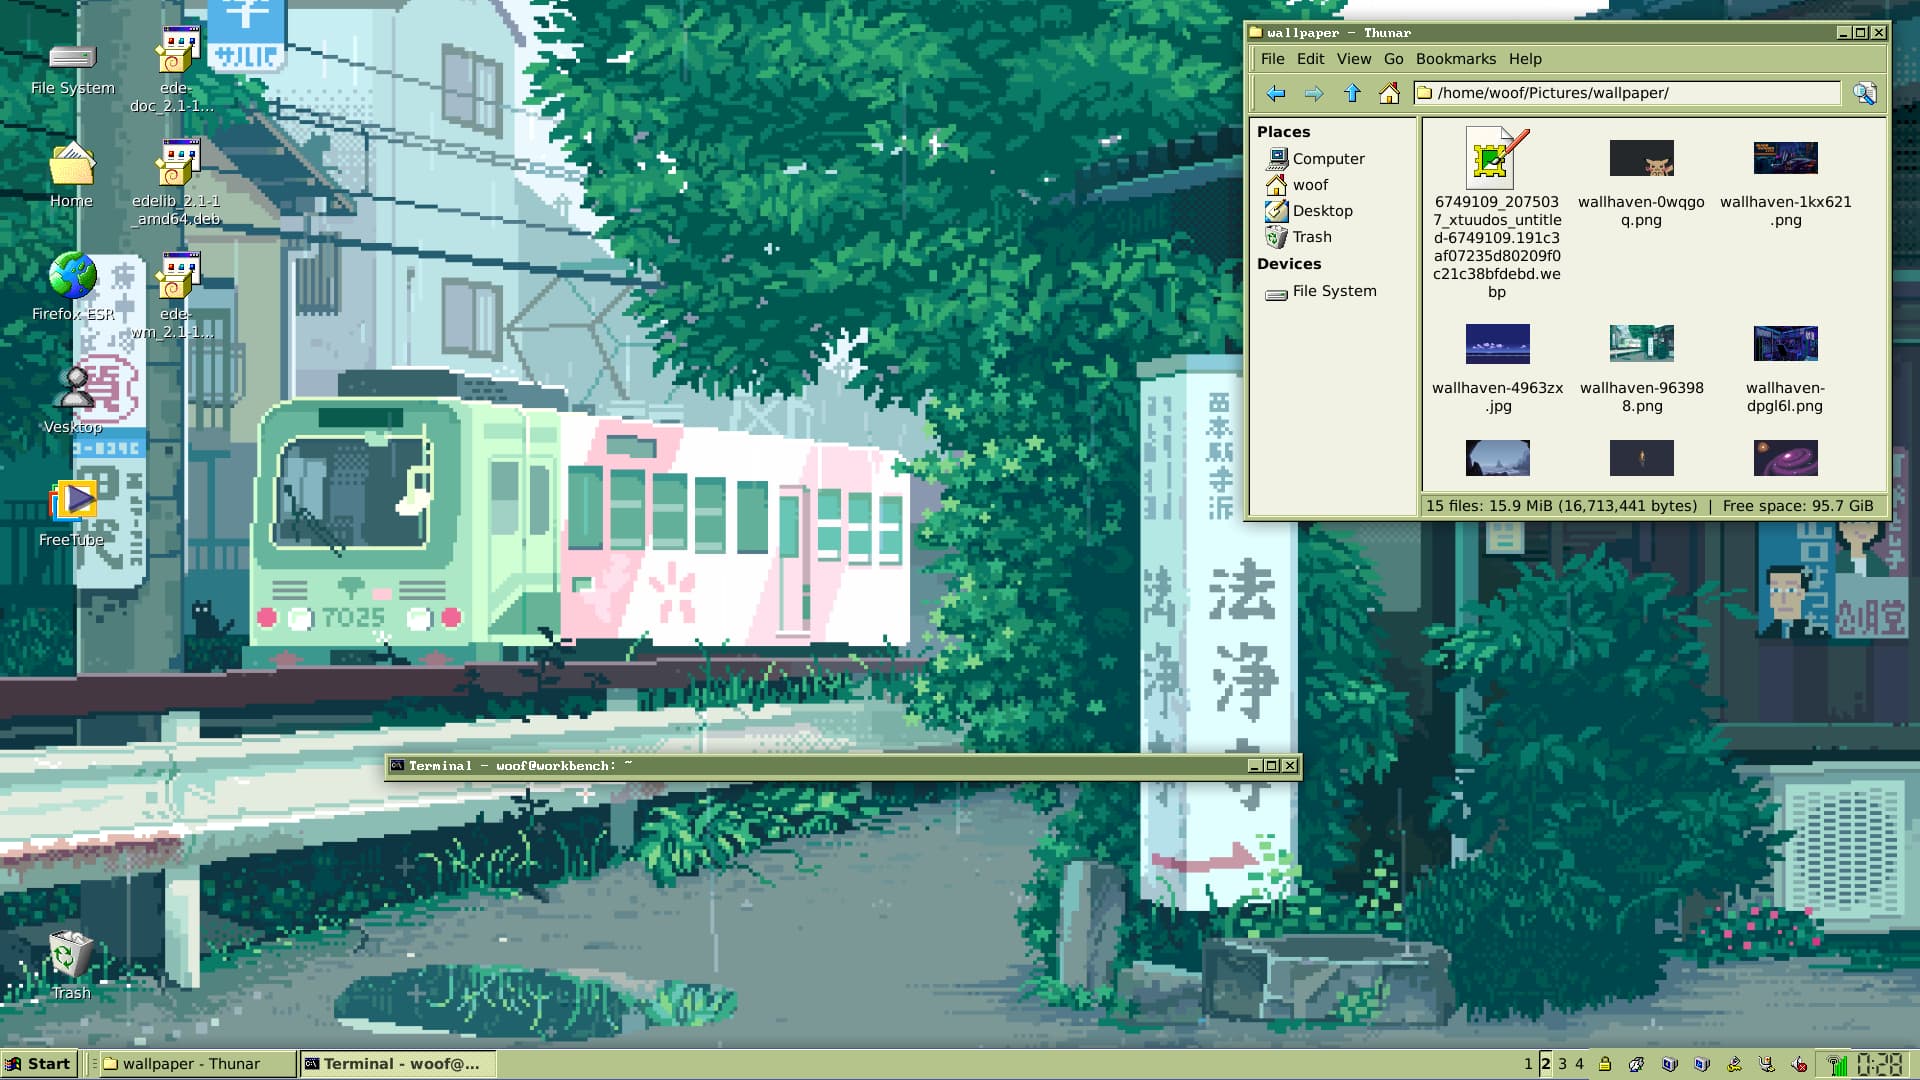The width and height of the screenshot is (1920, 1080).
Task: Switch to wallpaper - Thunar taskbar button
Action: (x=196, y=1064)
